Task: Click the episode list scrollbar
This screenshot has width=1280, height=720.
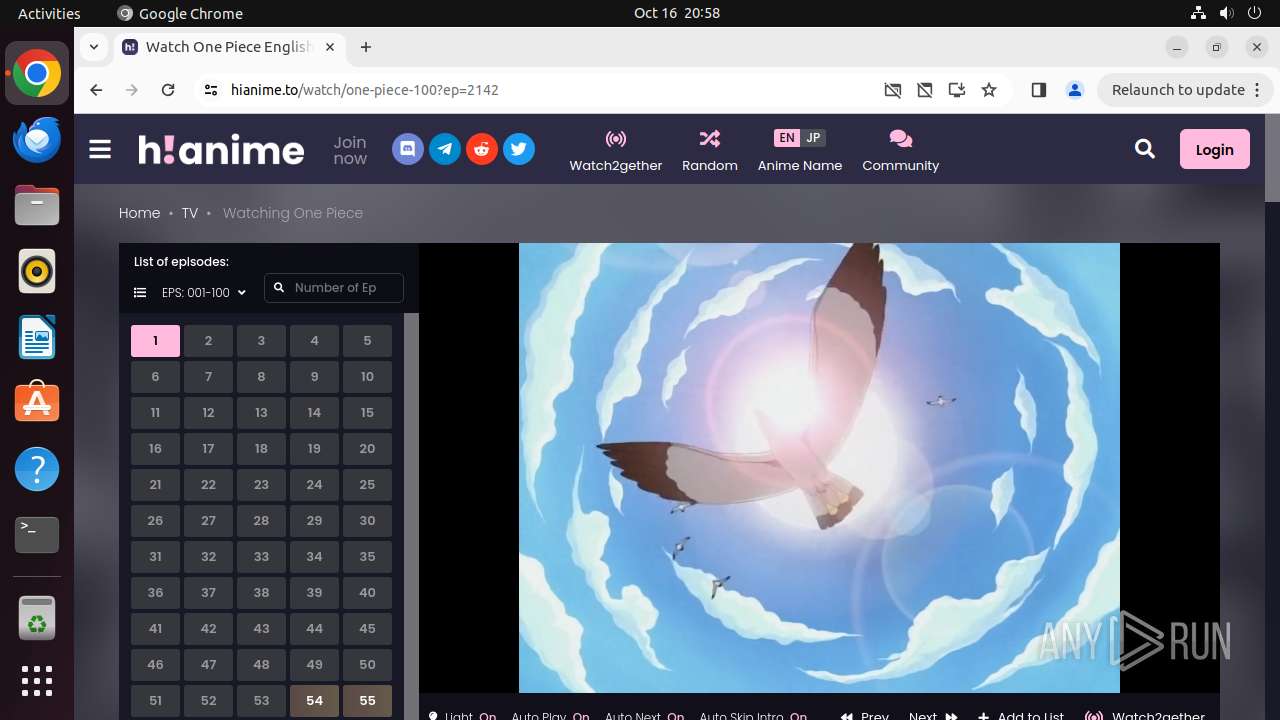Action: [x=411, y=516]
